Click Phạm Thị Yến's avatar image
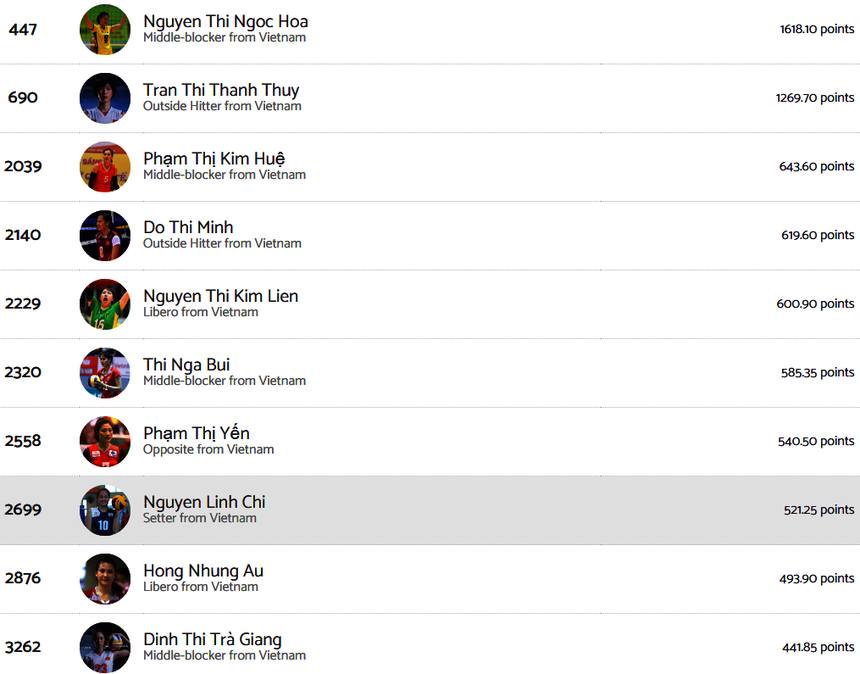This screenshot has height=674, width=860. tap(105, 441)
